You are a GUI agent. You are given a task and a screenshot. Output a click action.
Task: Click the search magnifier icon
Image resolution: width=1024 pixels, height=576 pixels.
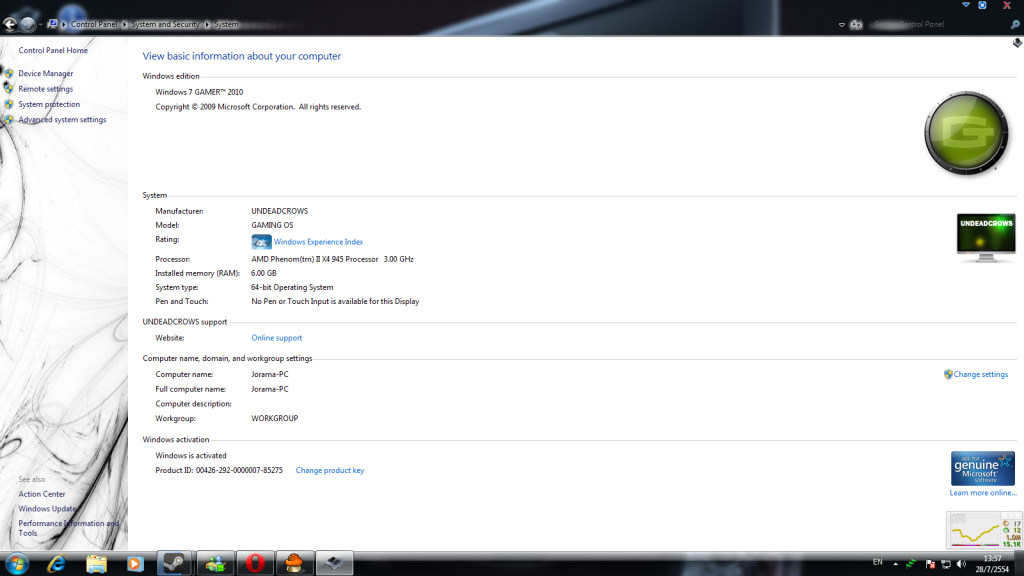(x=1015, y=24)
